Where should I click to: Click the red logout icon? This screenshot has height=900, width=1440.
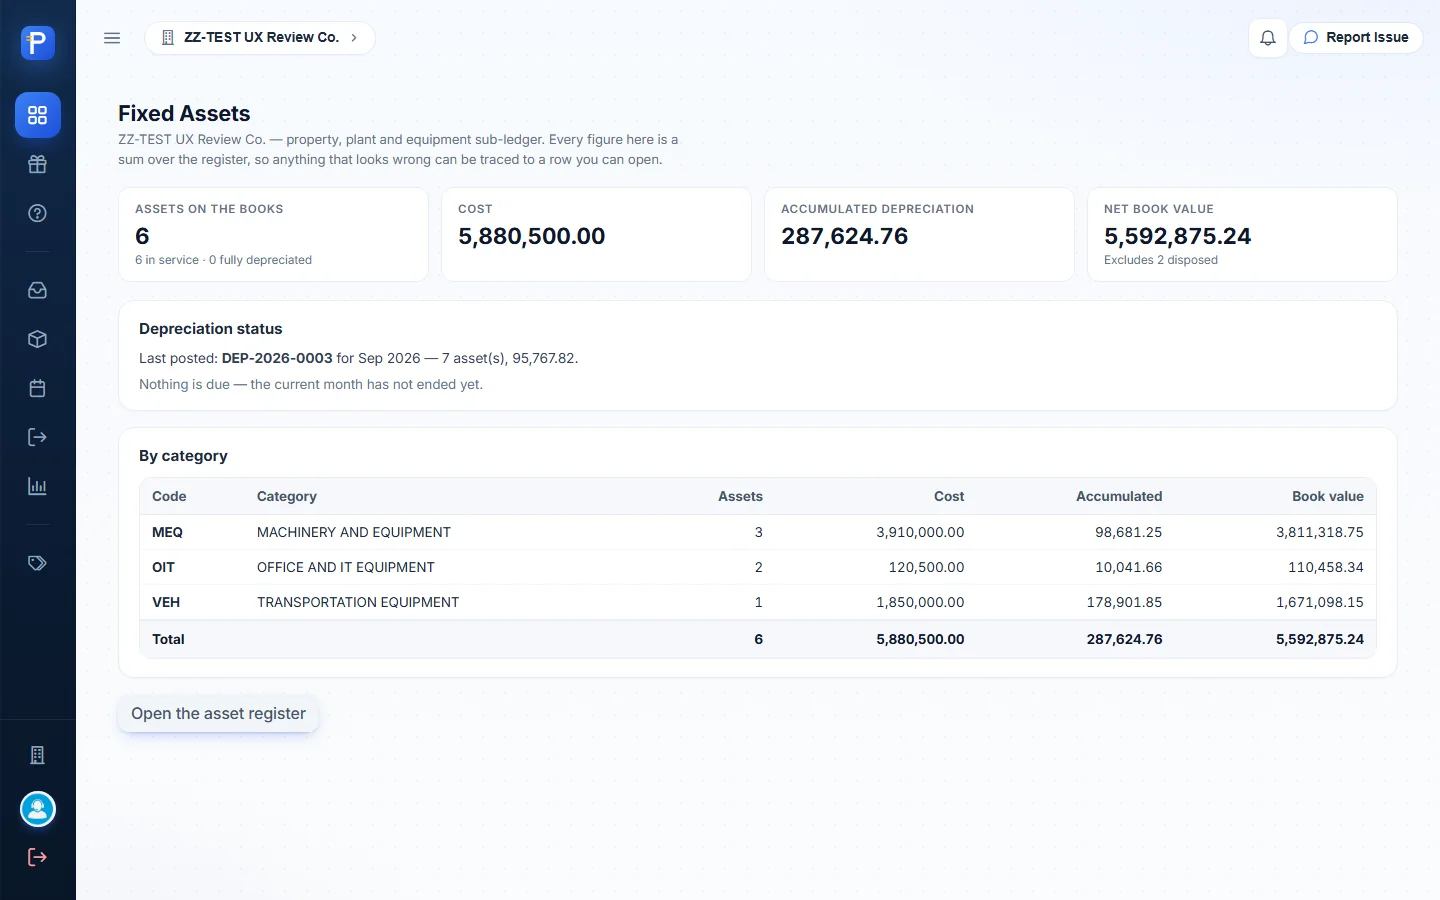tap(38, 857)
